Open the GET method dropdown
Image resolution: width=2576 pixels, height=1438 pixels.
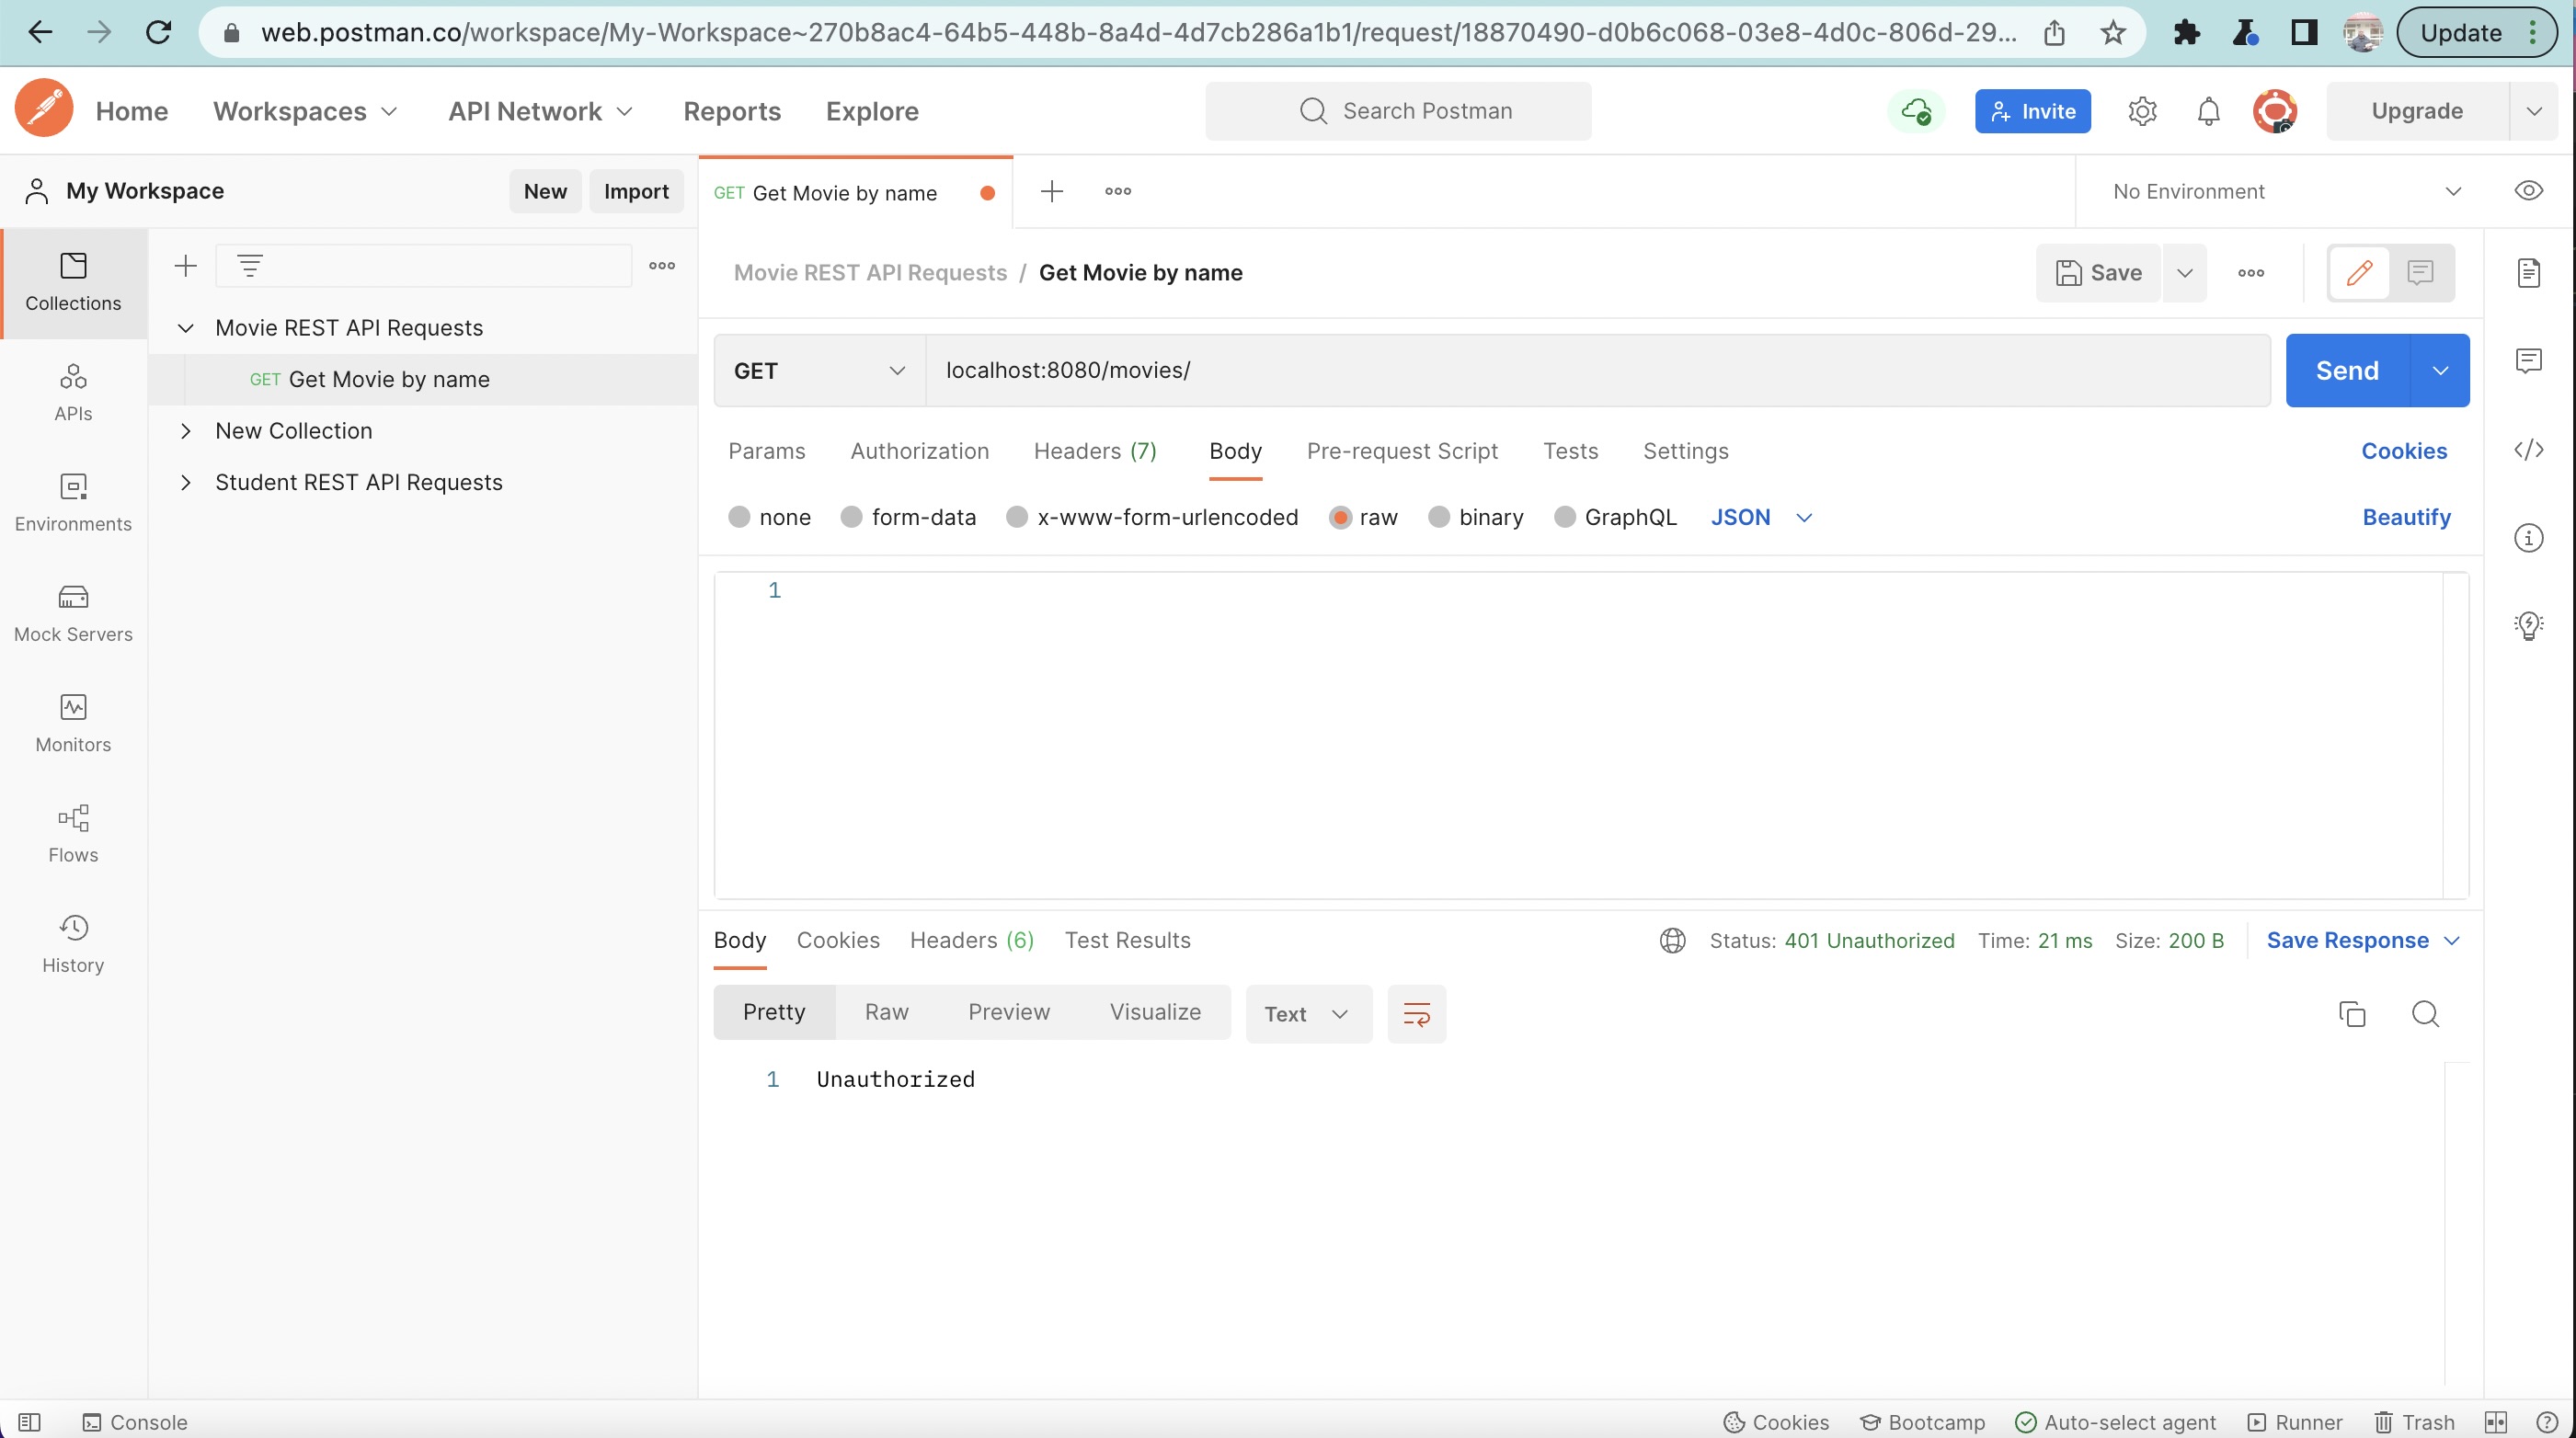point(819,370)
